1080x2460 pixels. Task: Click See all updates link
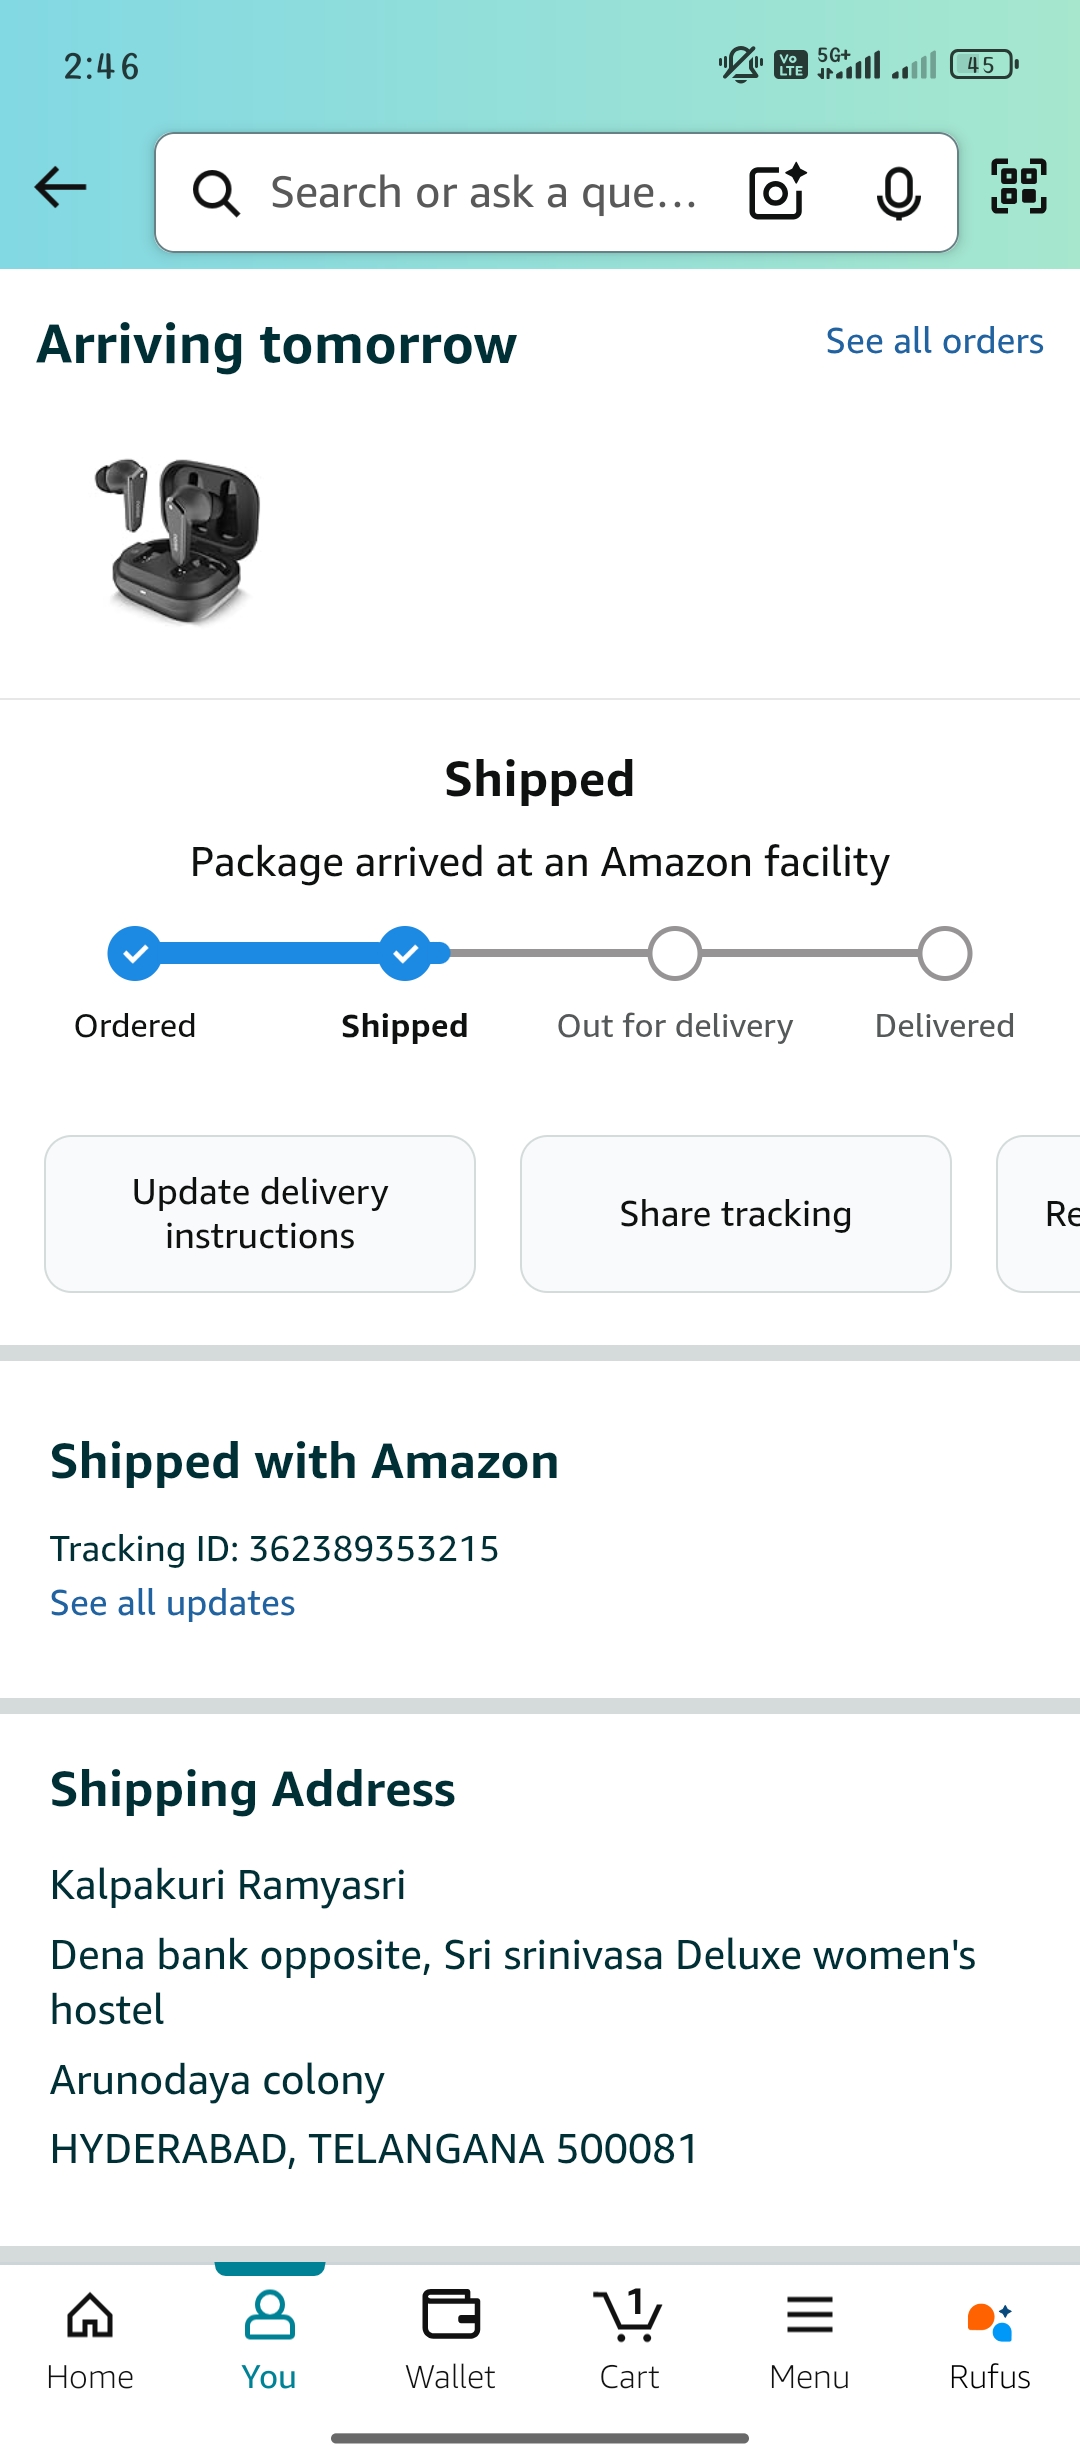[173, 1603]
